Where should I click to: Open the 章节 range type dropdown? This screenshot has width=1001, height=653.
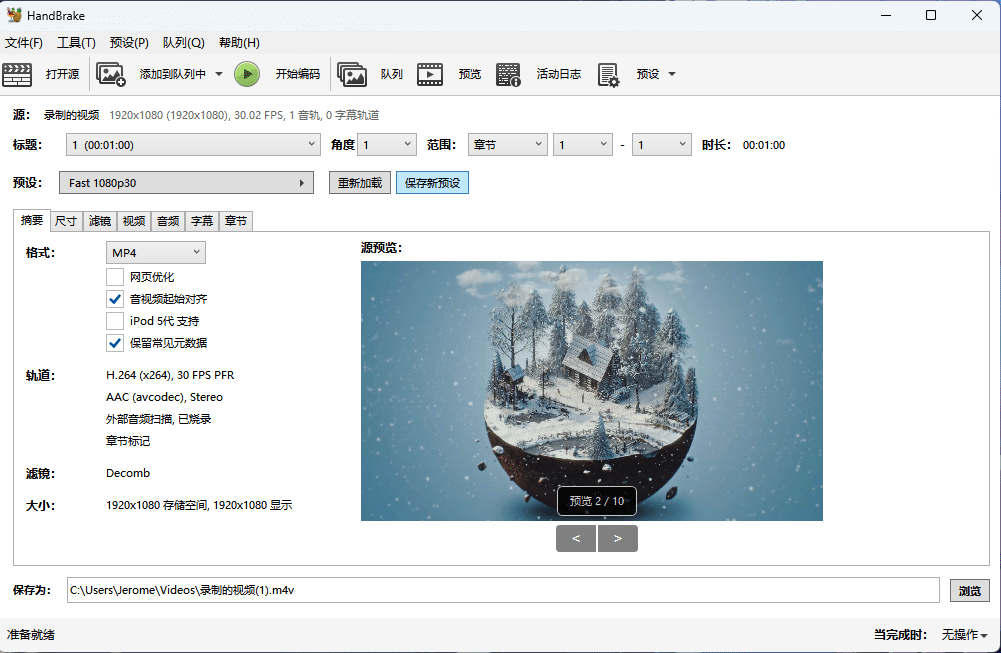click(x=507, y=145)
